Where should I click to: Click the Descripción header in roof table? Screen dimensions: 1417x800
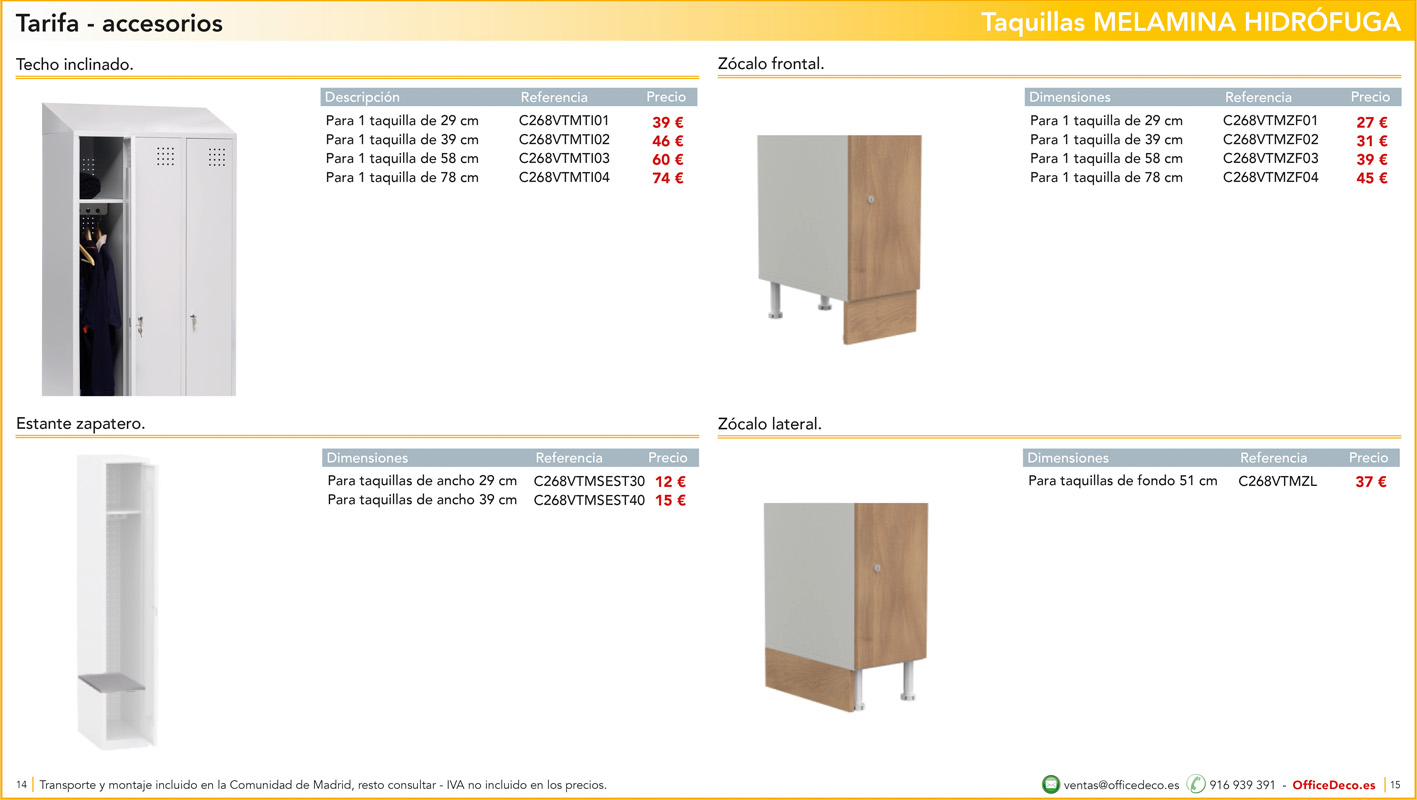pyautogui.click(x=362, y=97)
